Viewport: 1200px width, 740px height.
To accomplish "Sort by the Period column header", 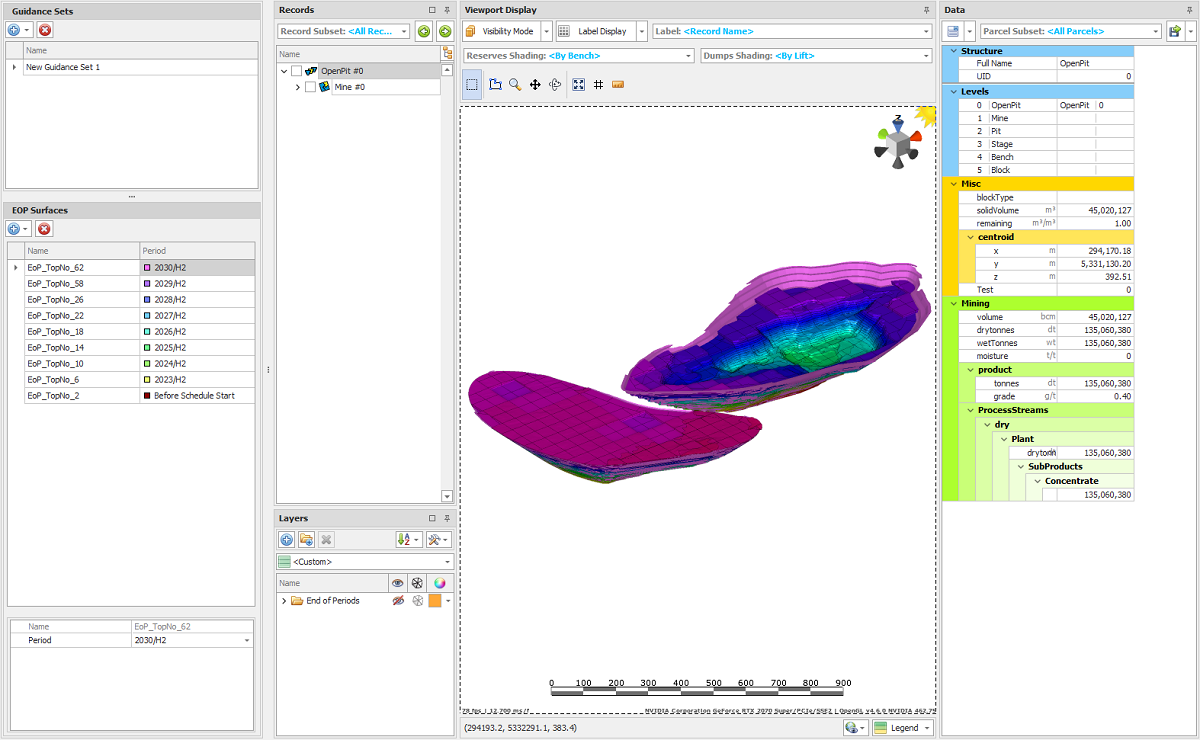I will tap(196, 250).
